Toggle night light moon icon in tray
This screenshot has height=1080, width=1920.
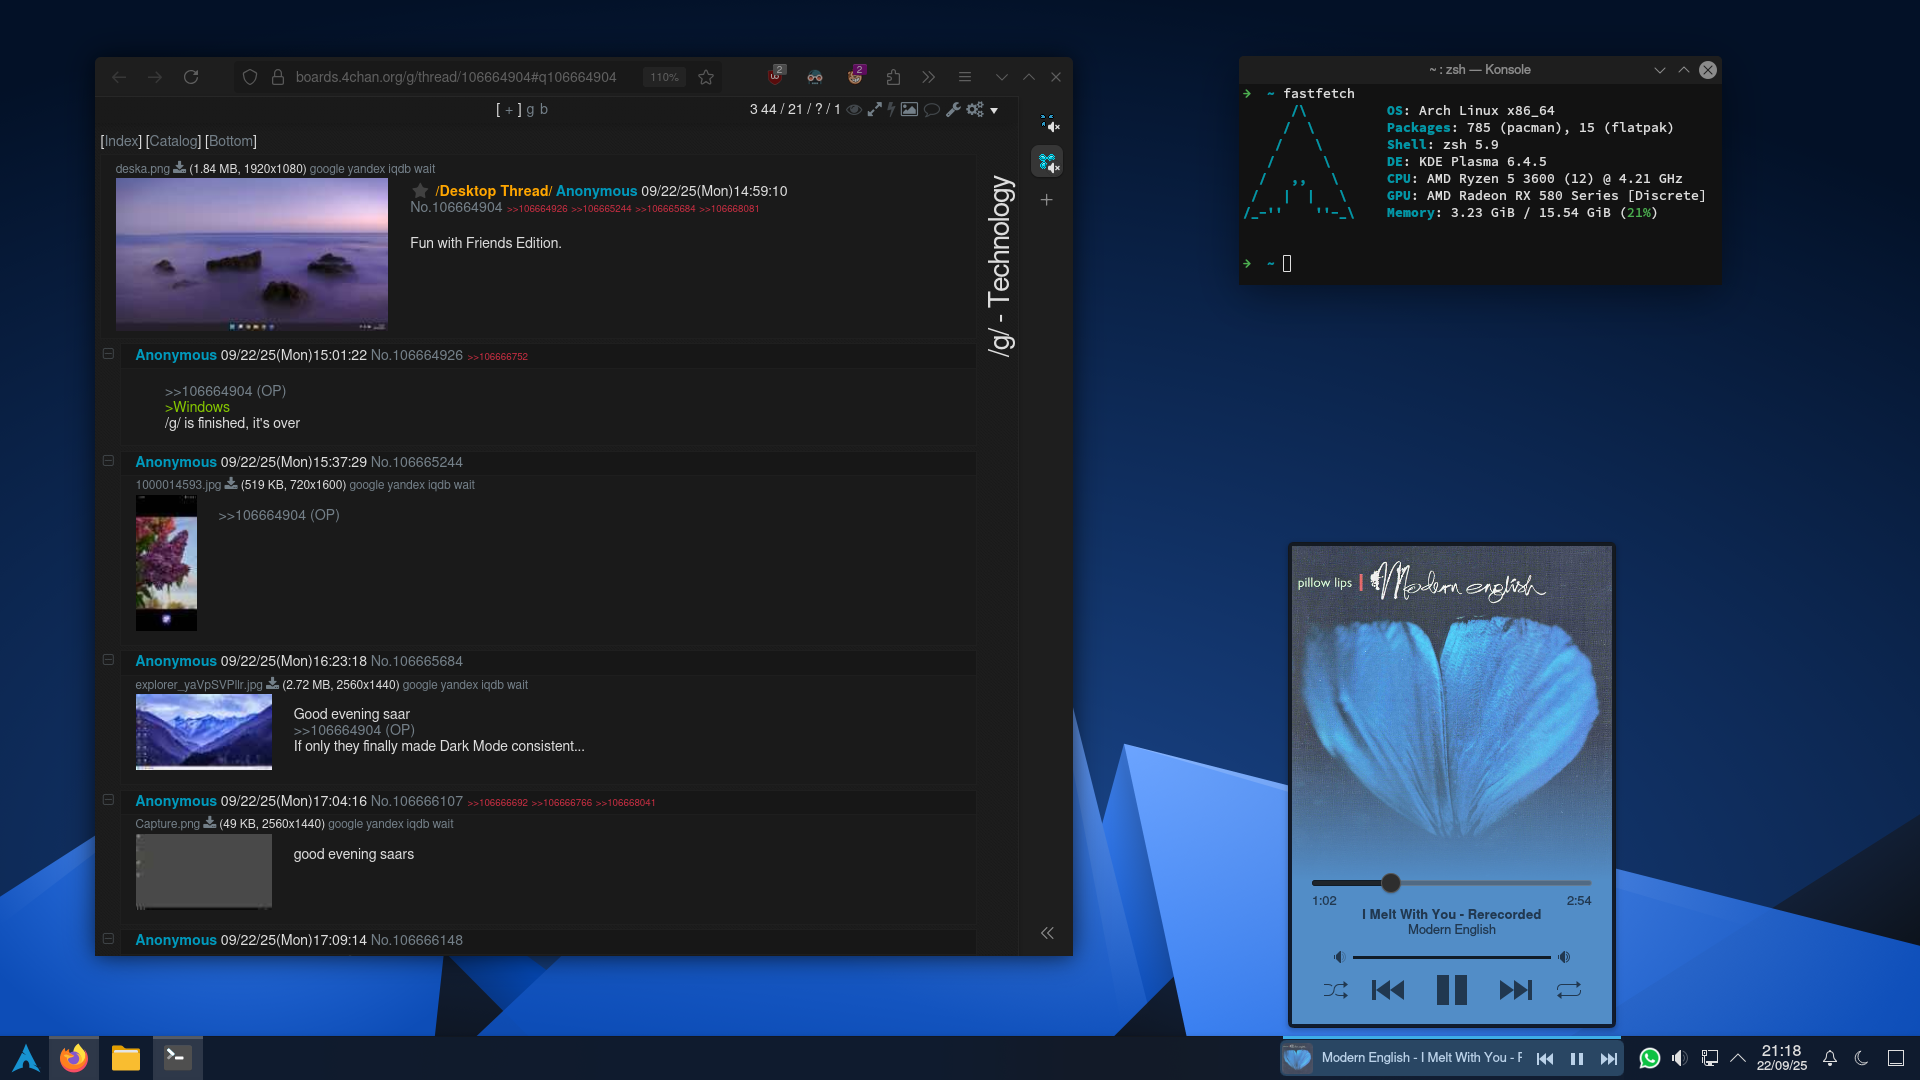pyautogui.click(x=1862, y=1058)
